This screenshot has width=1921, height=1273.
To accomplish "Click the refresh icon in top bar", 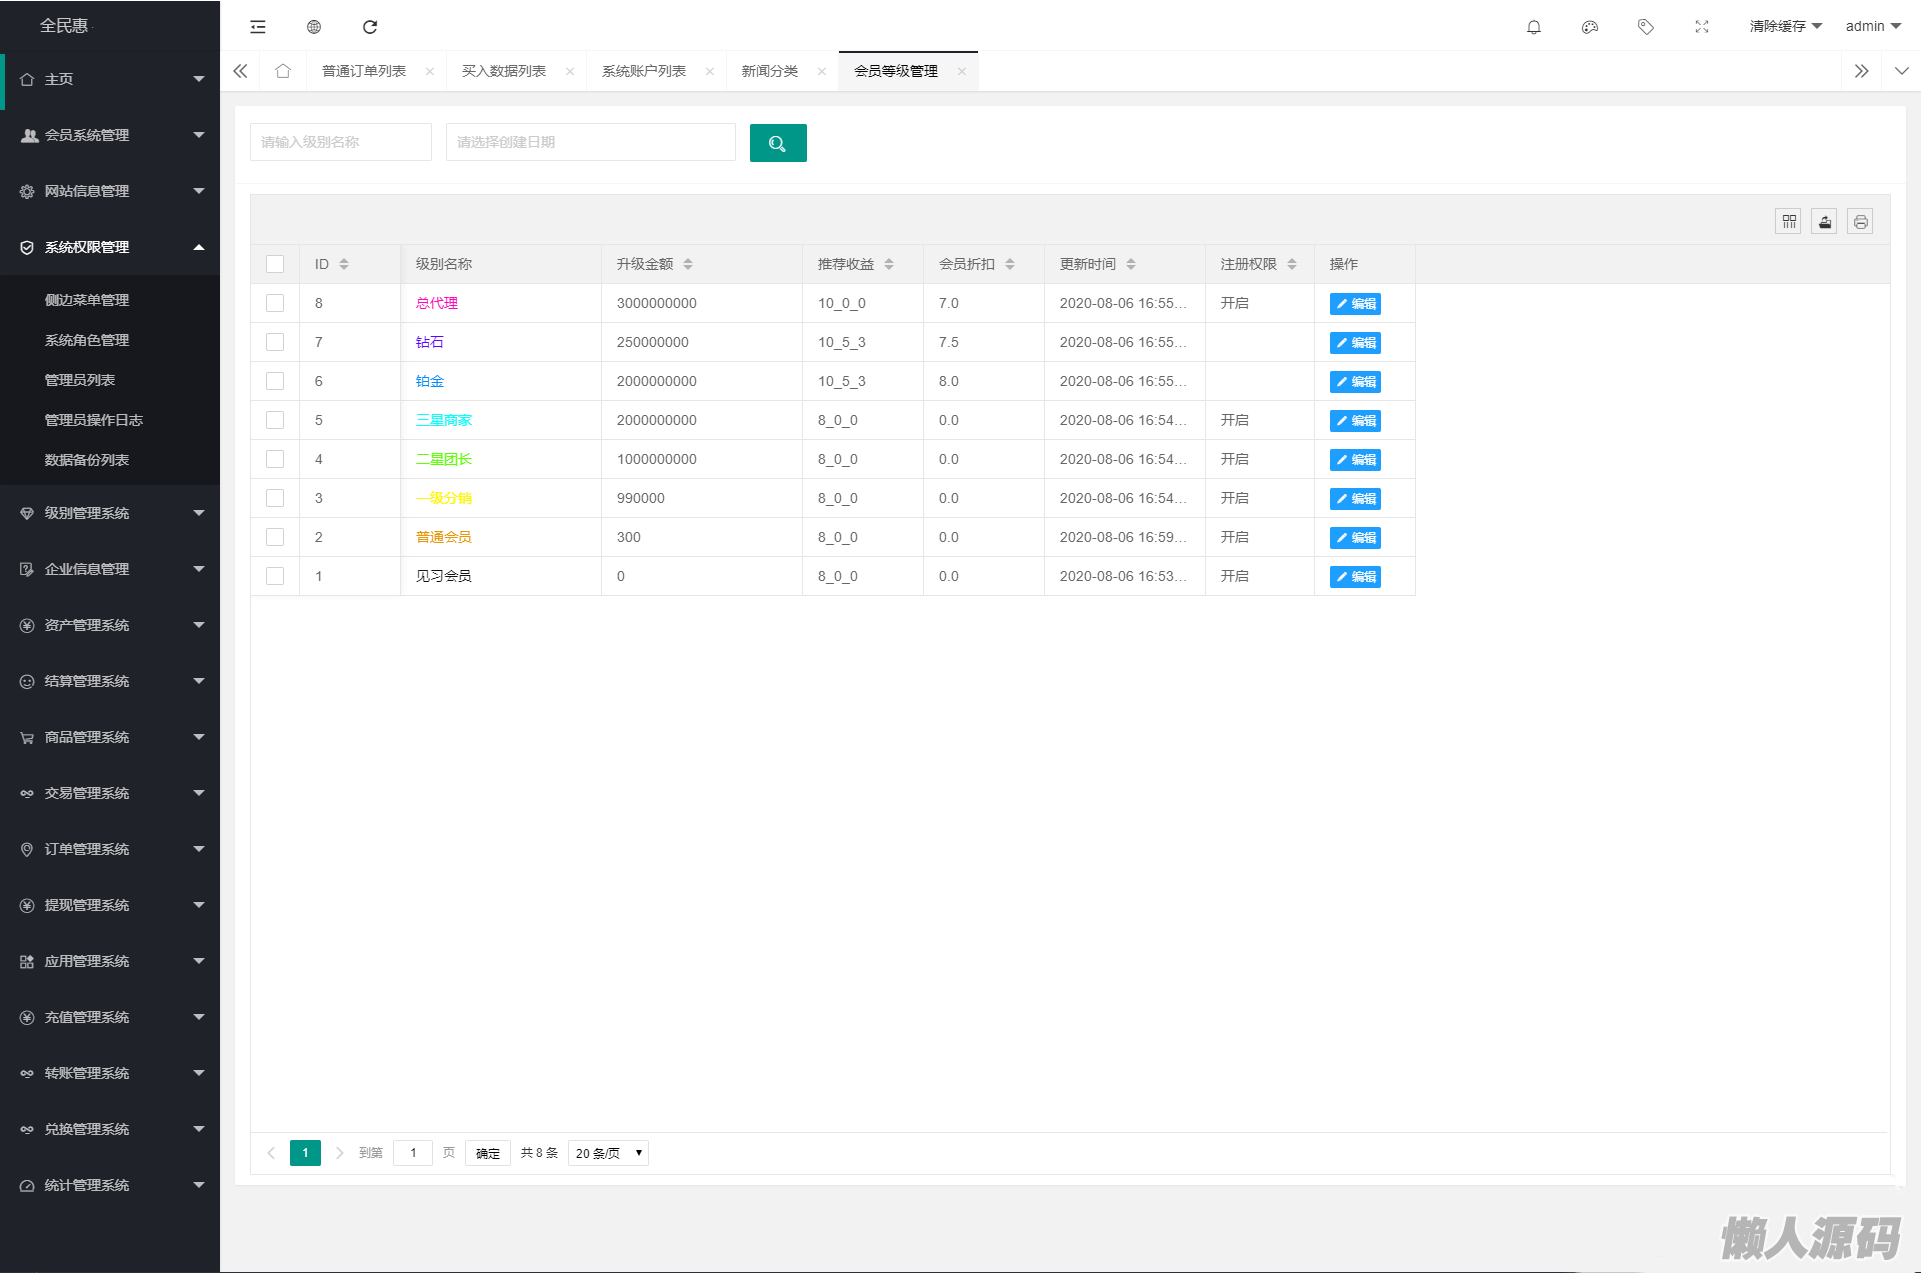I will pyautogui.click(x=370, y=27).
